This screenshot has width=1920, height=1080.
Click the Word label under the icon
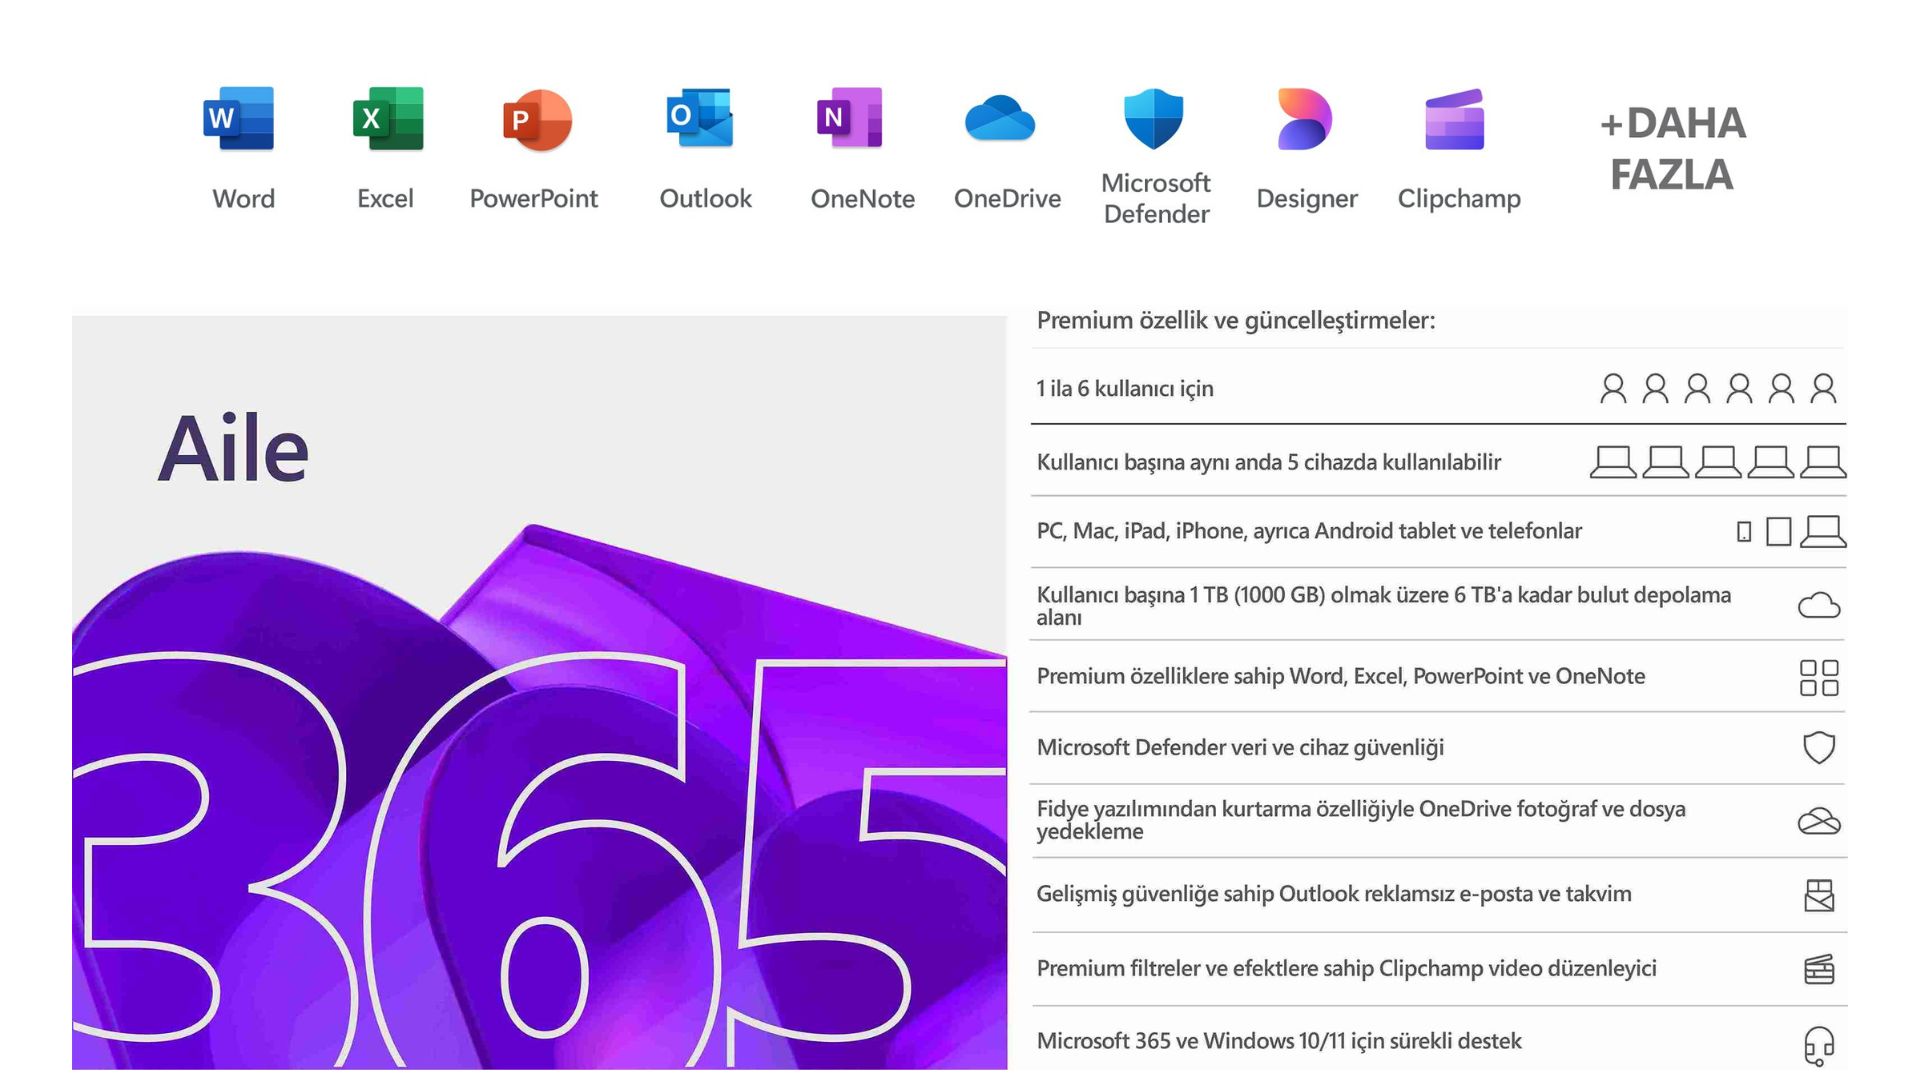coord(243,199)
